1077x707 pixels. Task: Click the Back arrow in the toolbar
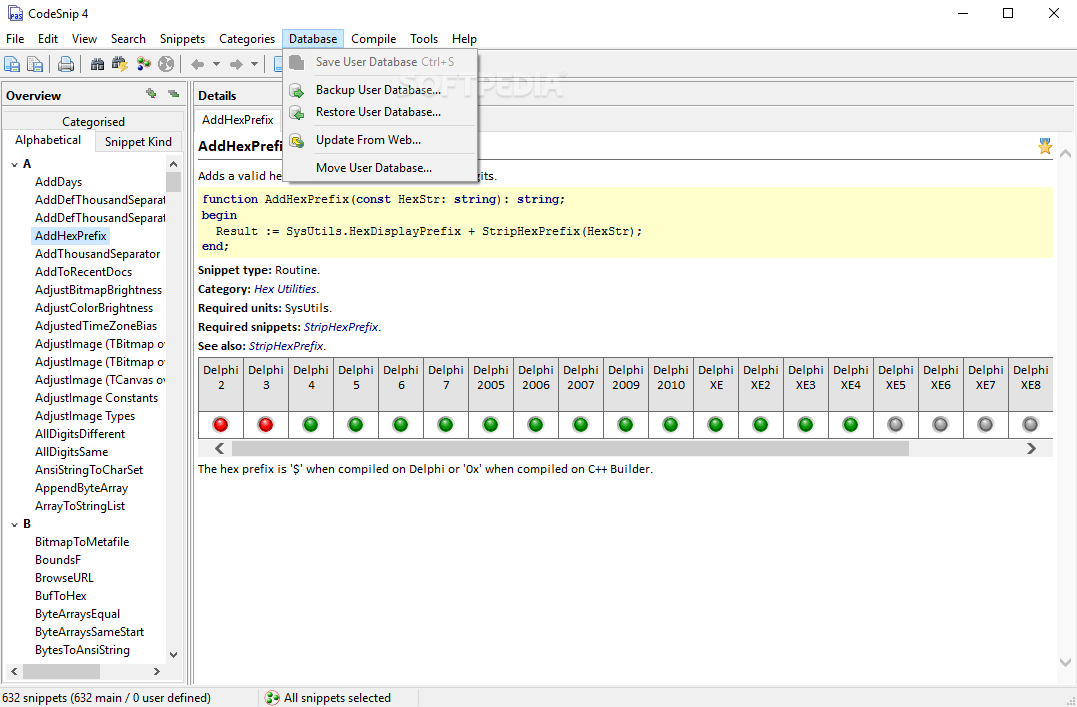tap(198, 65)
